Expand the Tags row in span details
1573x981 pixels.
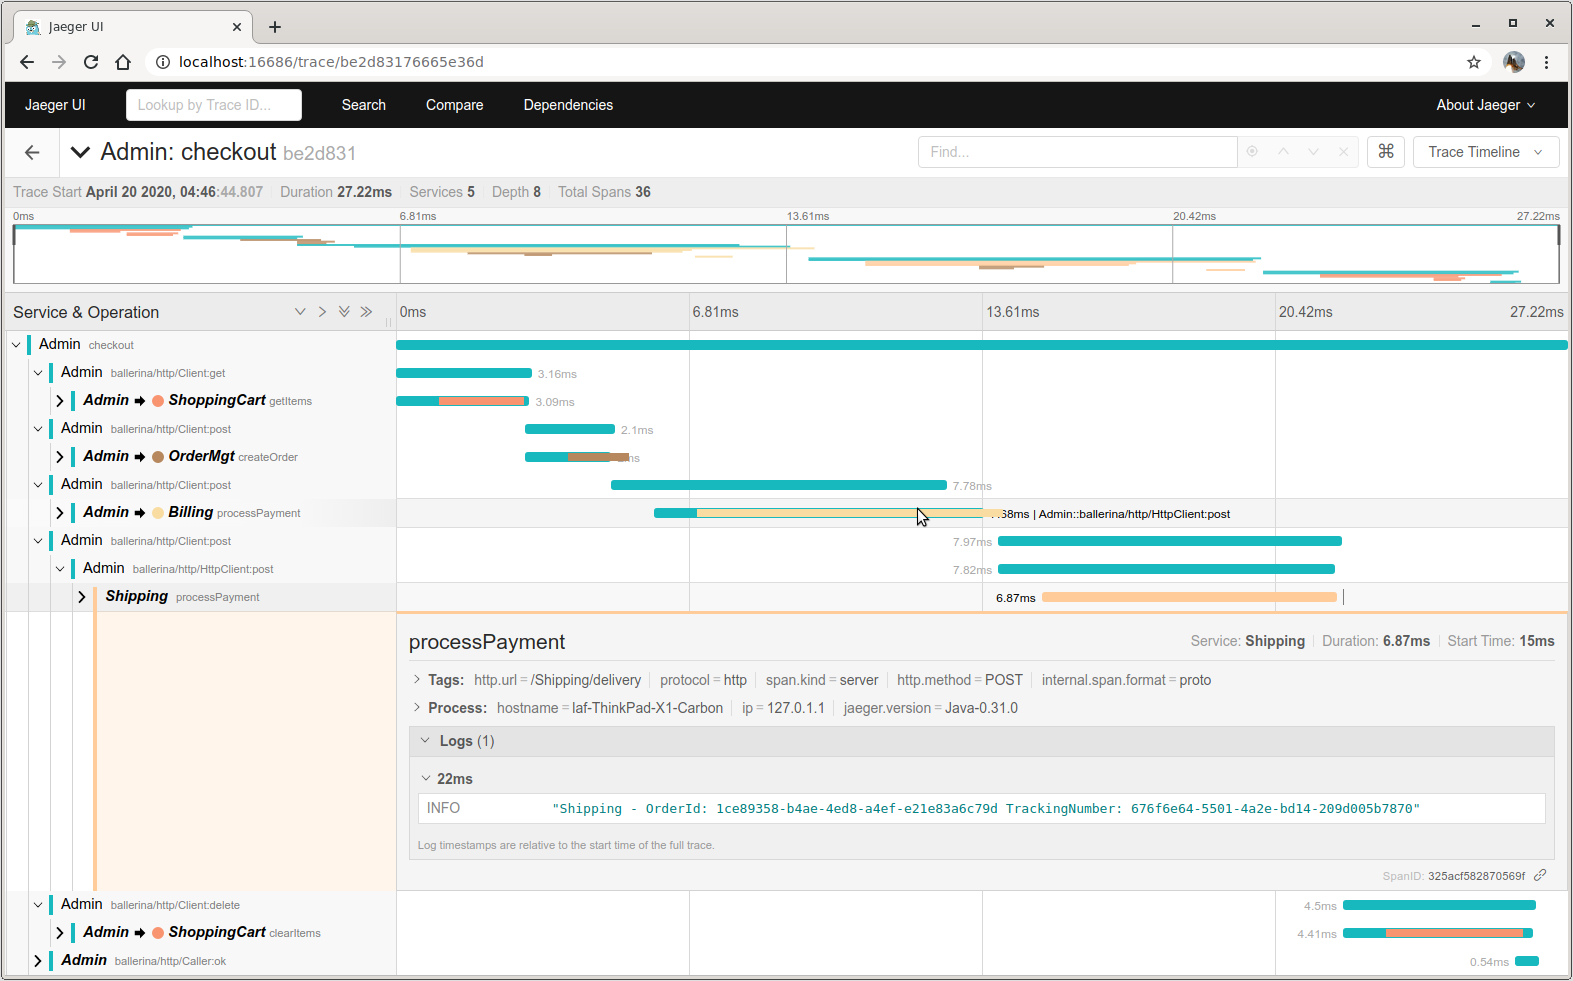417,680
